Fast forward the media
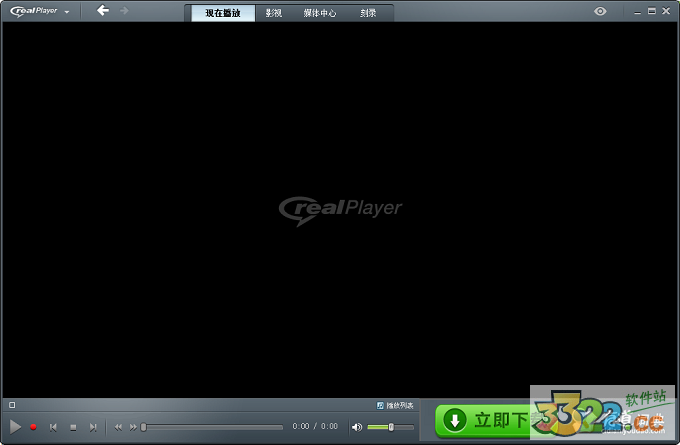The width and height of the screenshot is (680, 445). tap(133, 427)
